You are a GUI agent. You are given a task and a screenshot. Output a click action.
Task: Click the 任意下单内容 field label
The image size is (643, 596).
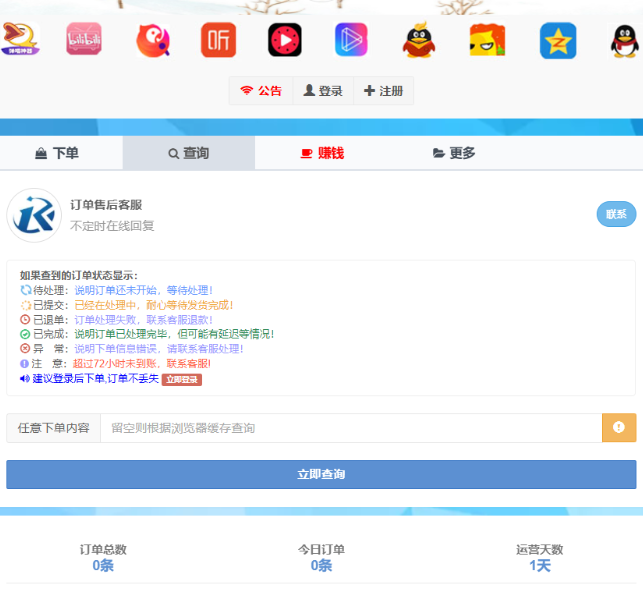[54, 428]
